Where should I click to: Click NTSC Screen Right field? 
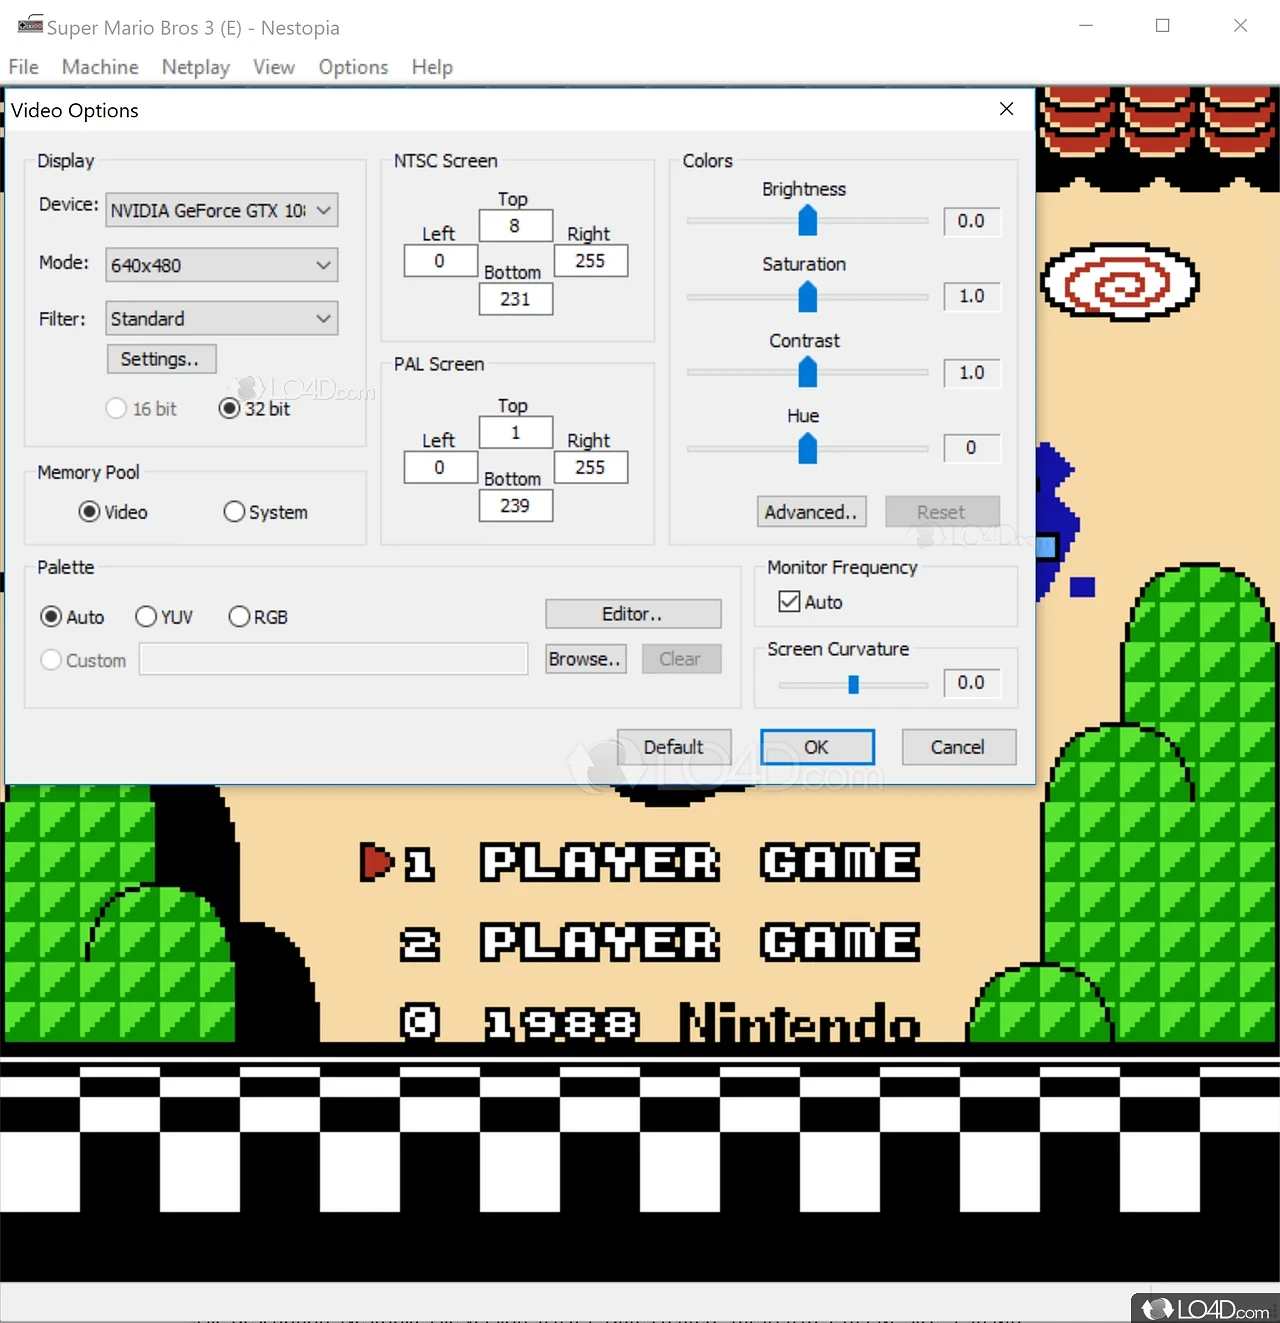click(x=590, y=261)
